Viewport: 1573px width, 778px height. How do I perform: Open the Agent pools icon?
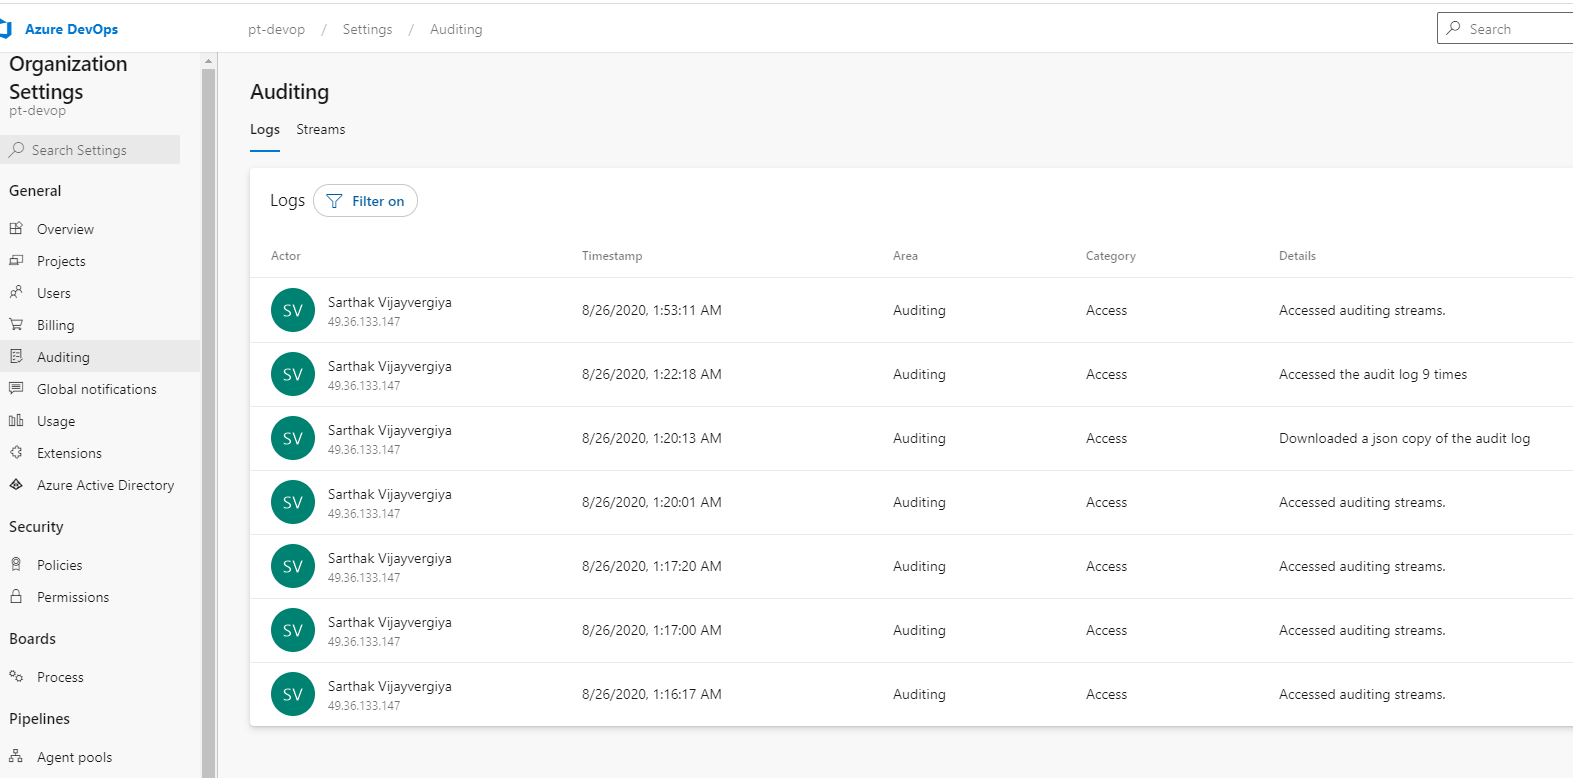(x=16, y=757)
